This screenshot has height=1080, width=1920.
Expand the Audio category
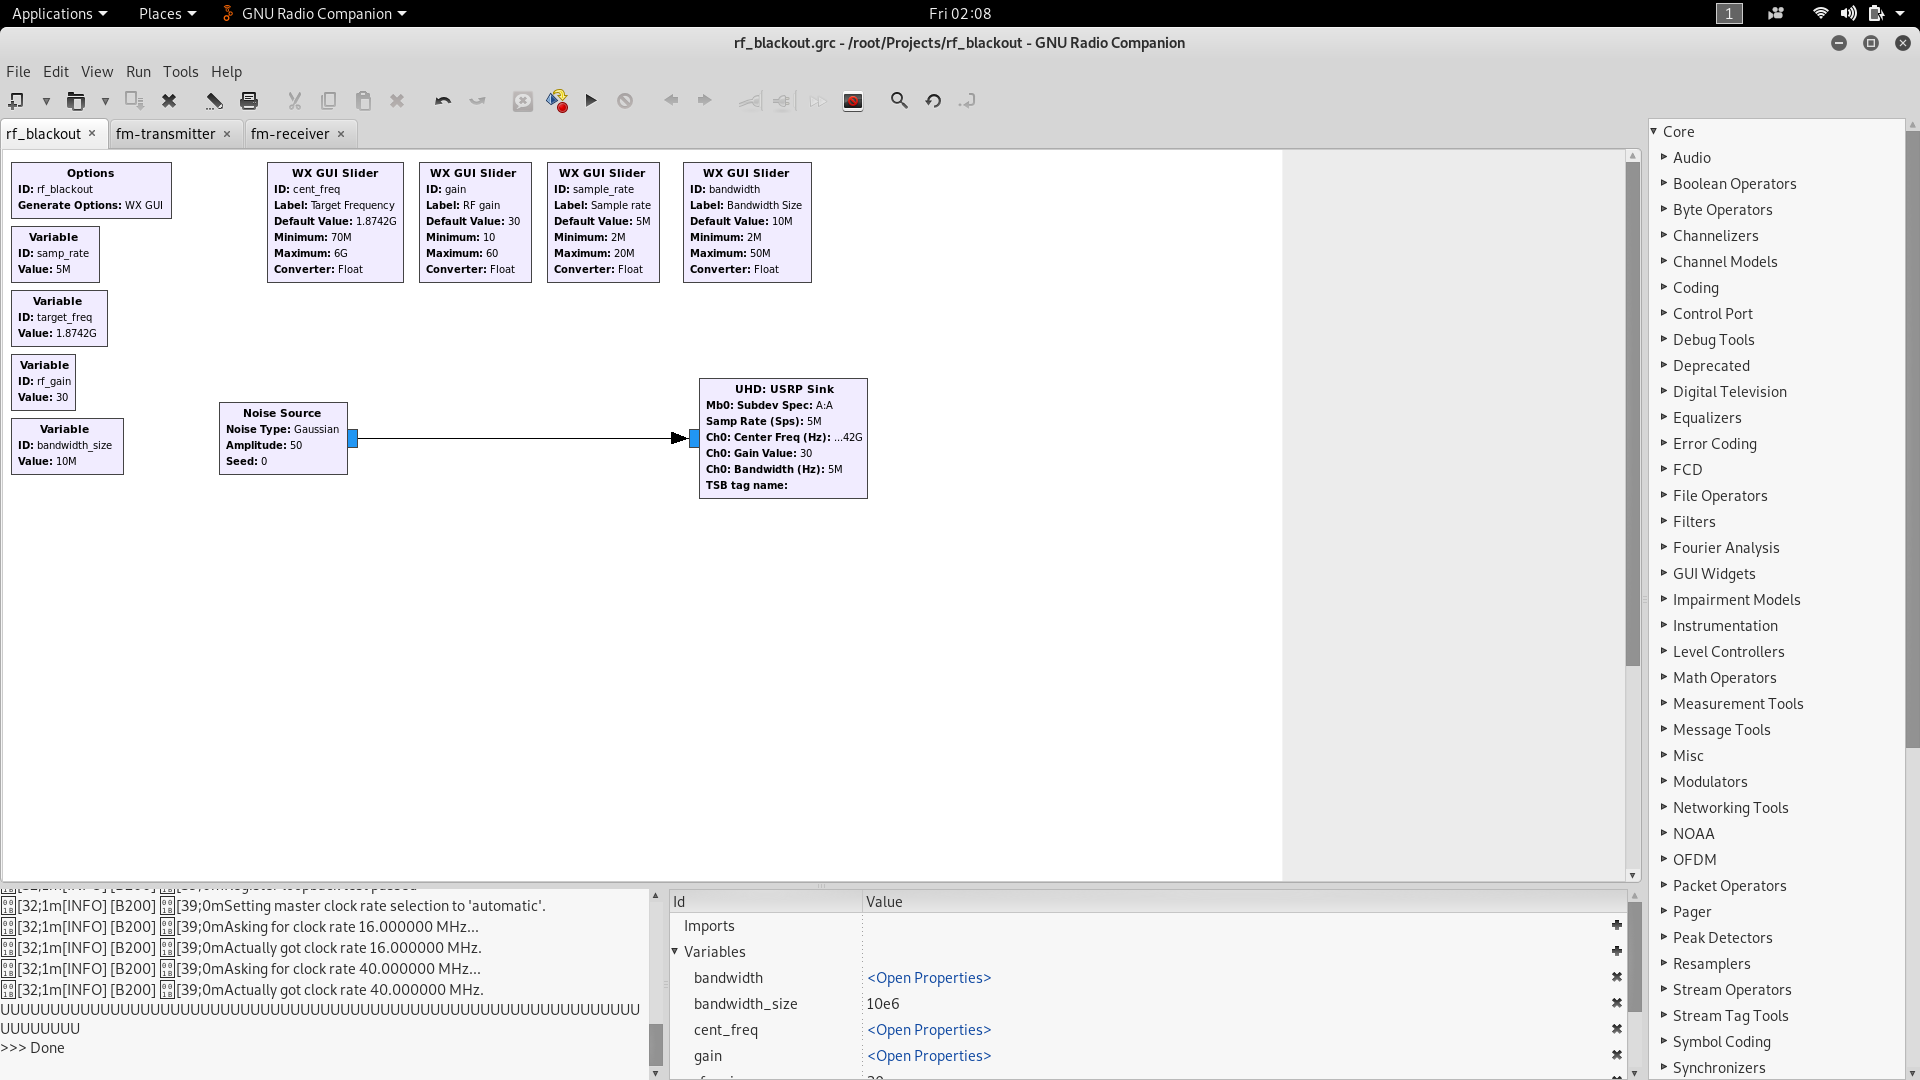(x=1664, y=157)
